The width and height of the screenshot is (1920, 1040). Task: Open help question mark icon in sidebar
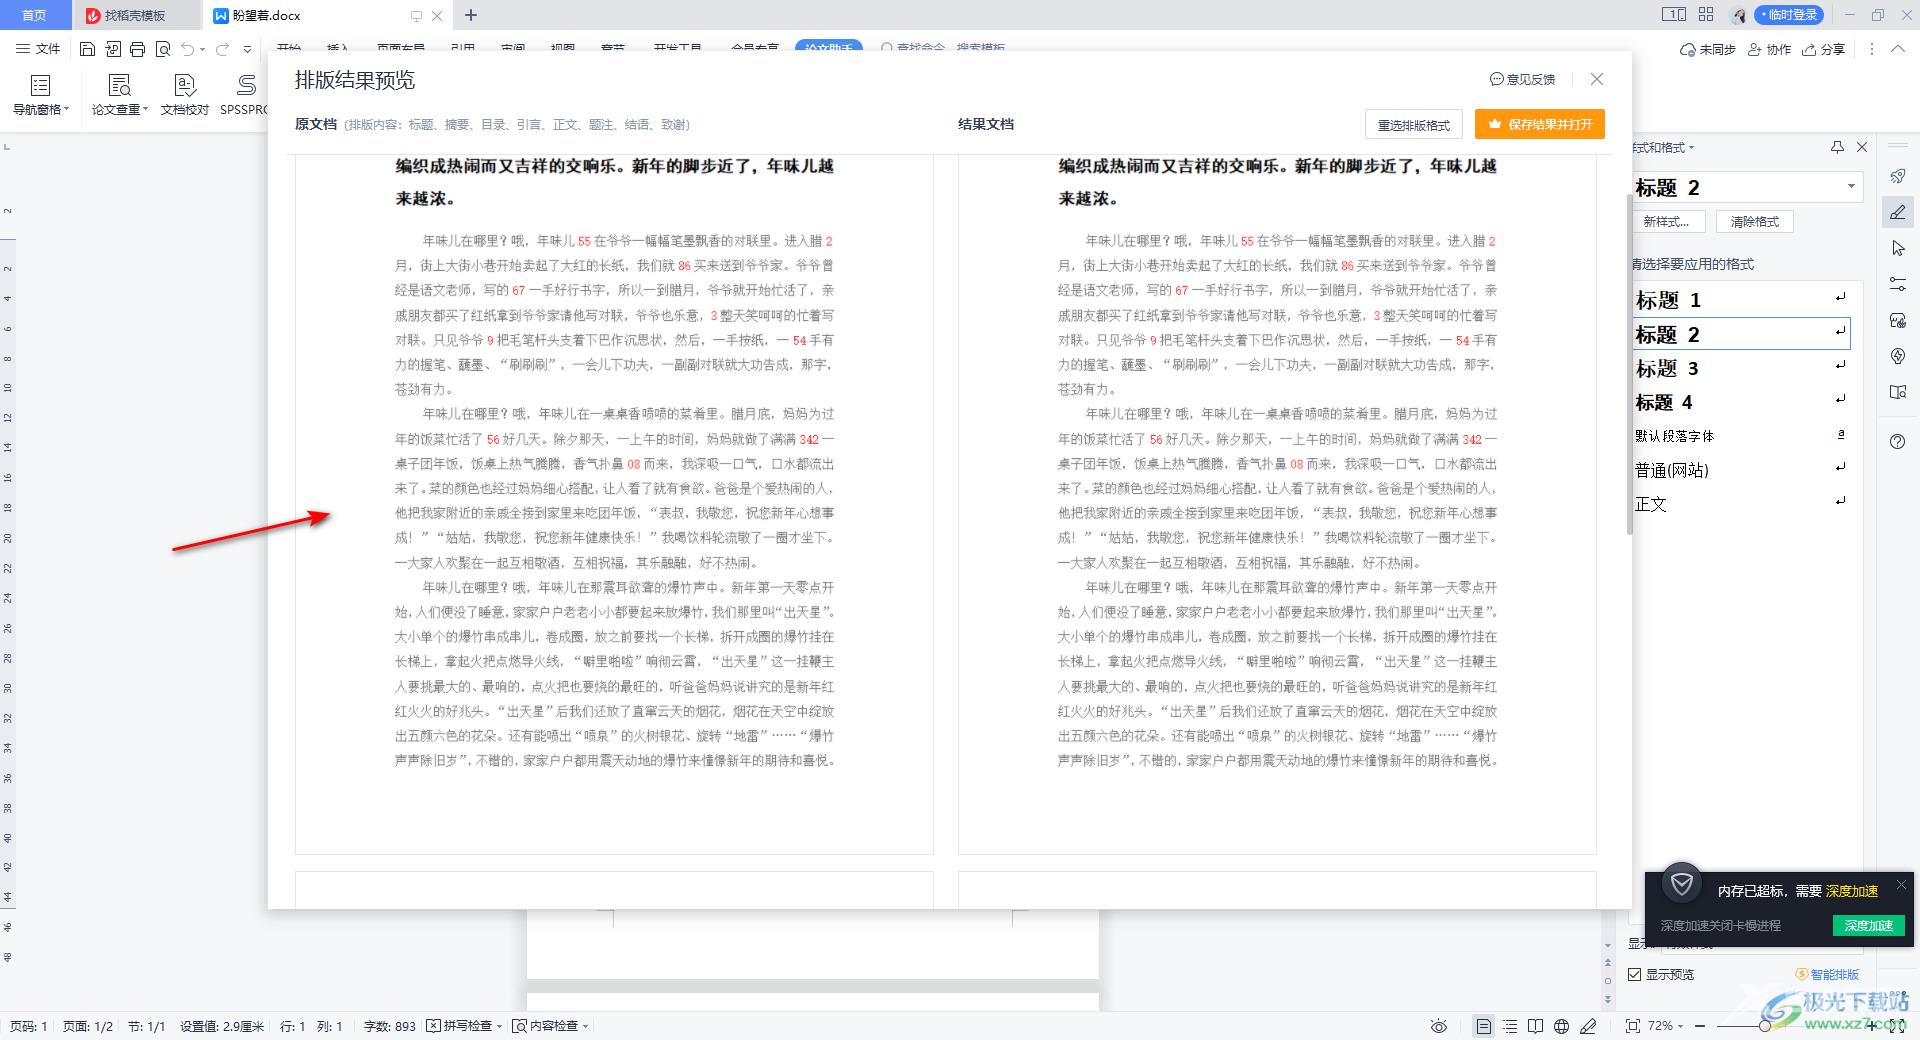(1898, 442)
